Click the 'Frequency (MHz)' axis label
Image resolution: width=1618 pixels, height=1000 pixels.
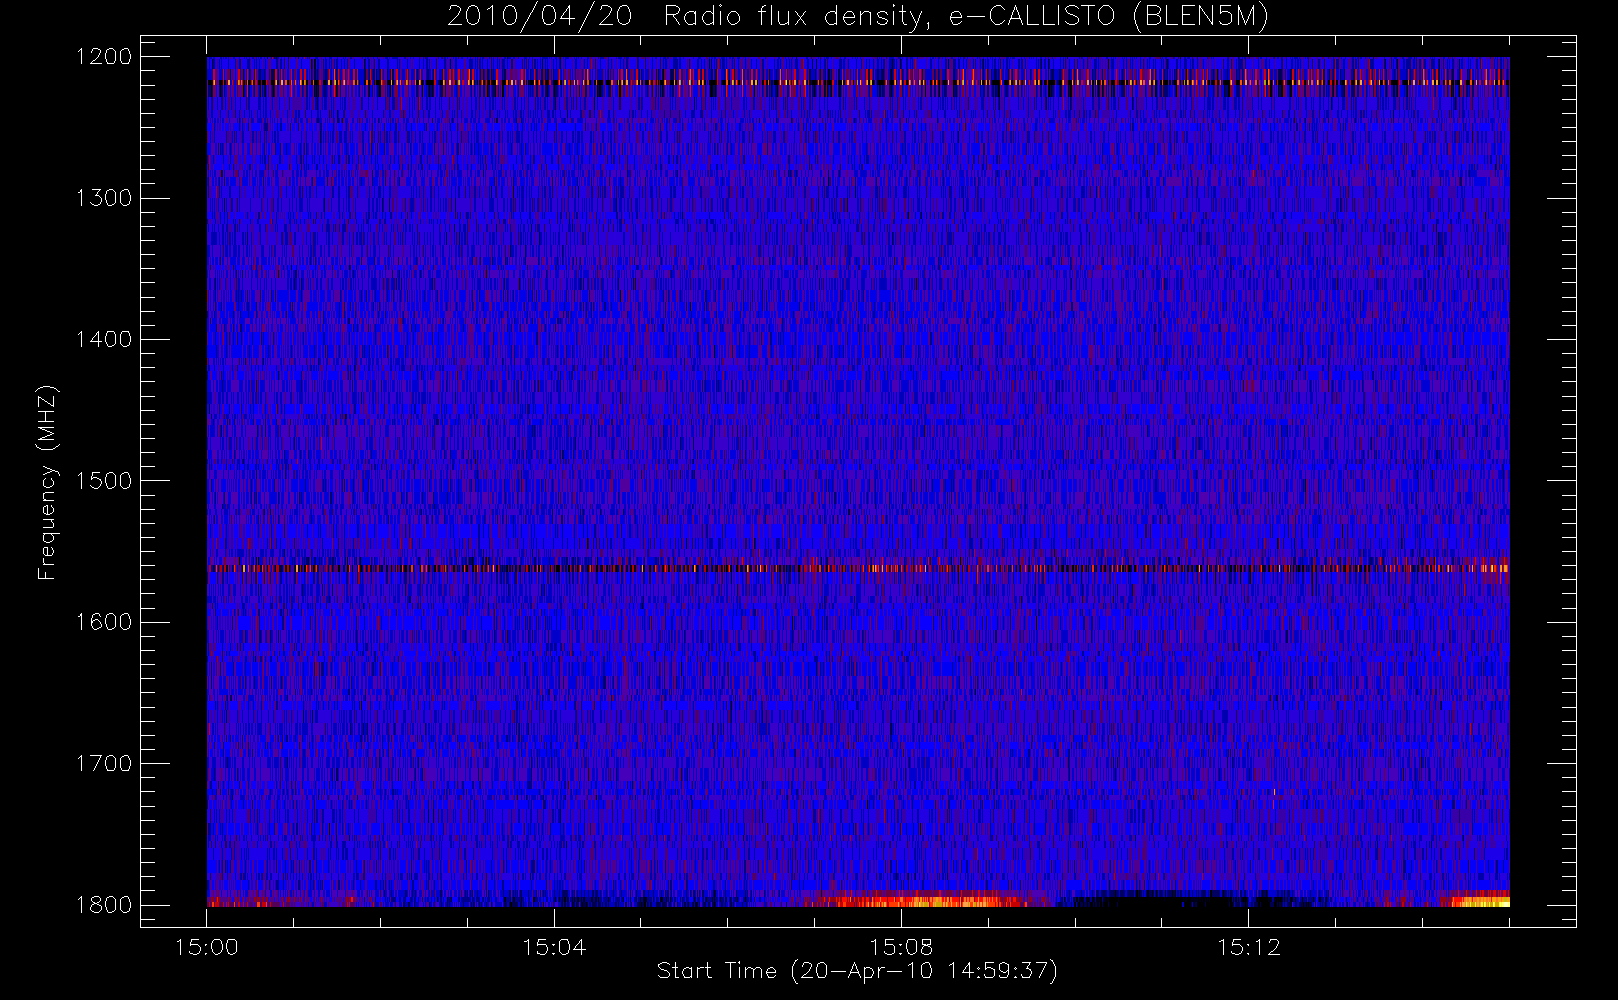pos(47,482)
